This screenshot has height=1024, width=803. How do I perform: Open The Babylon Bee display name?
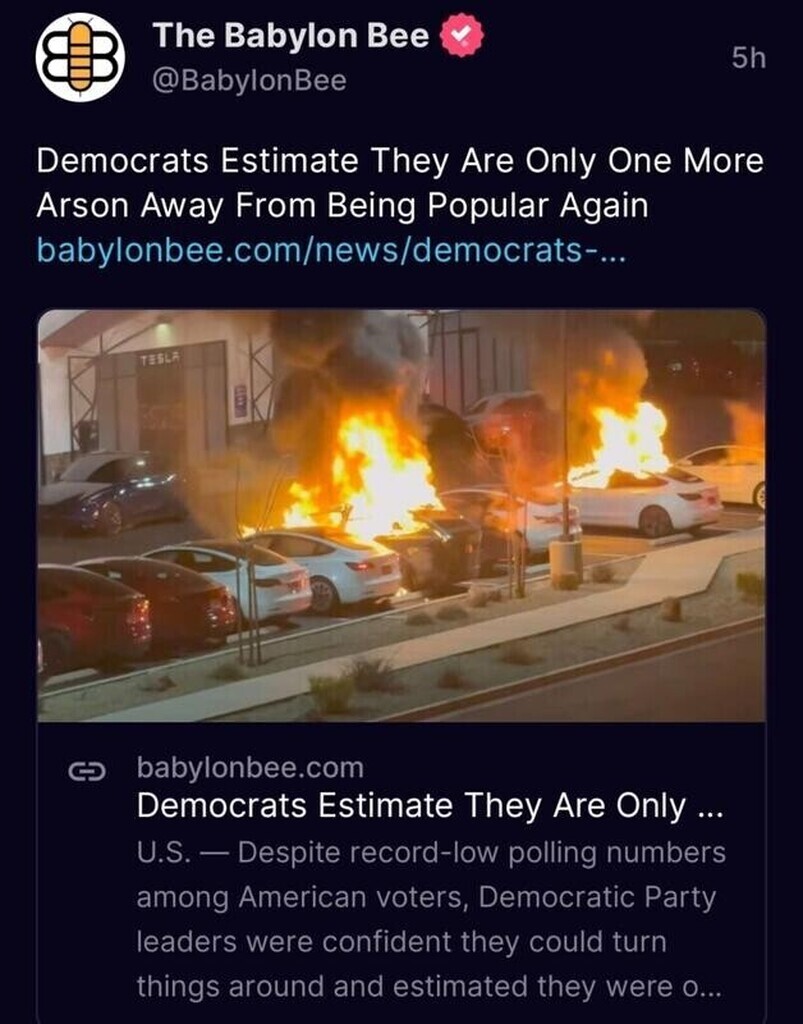click(x=291, y=35)
